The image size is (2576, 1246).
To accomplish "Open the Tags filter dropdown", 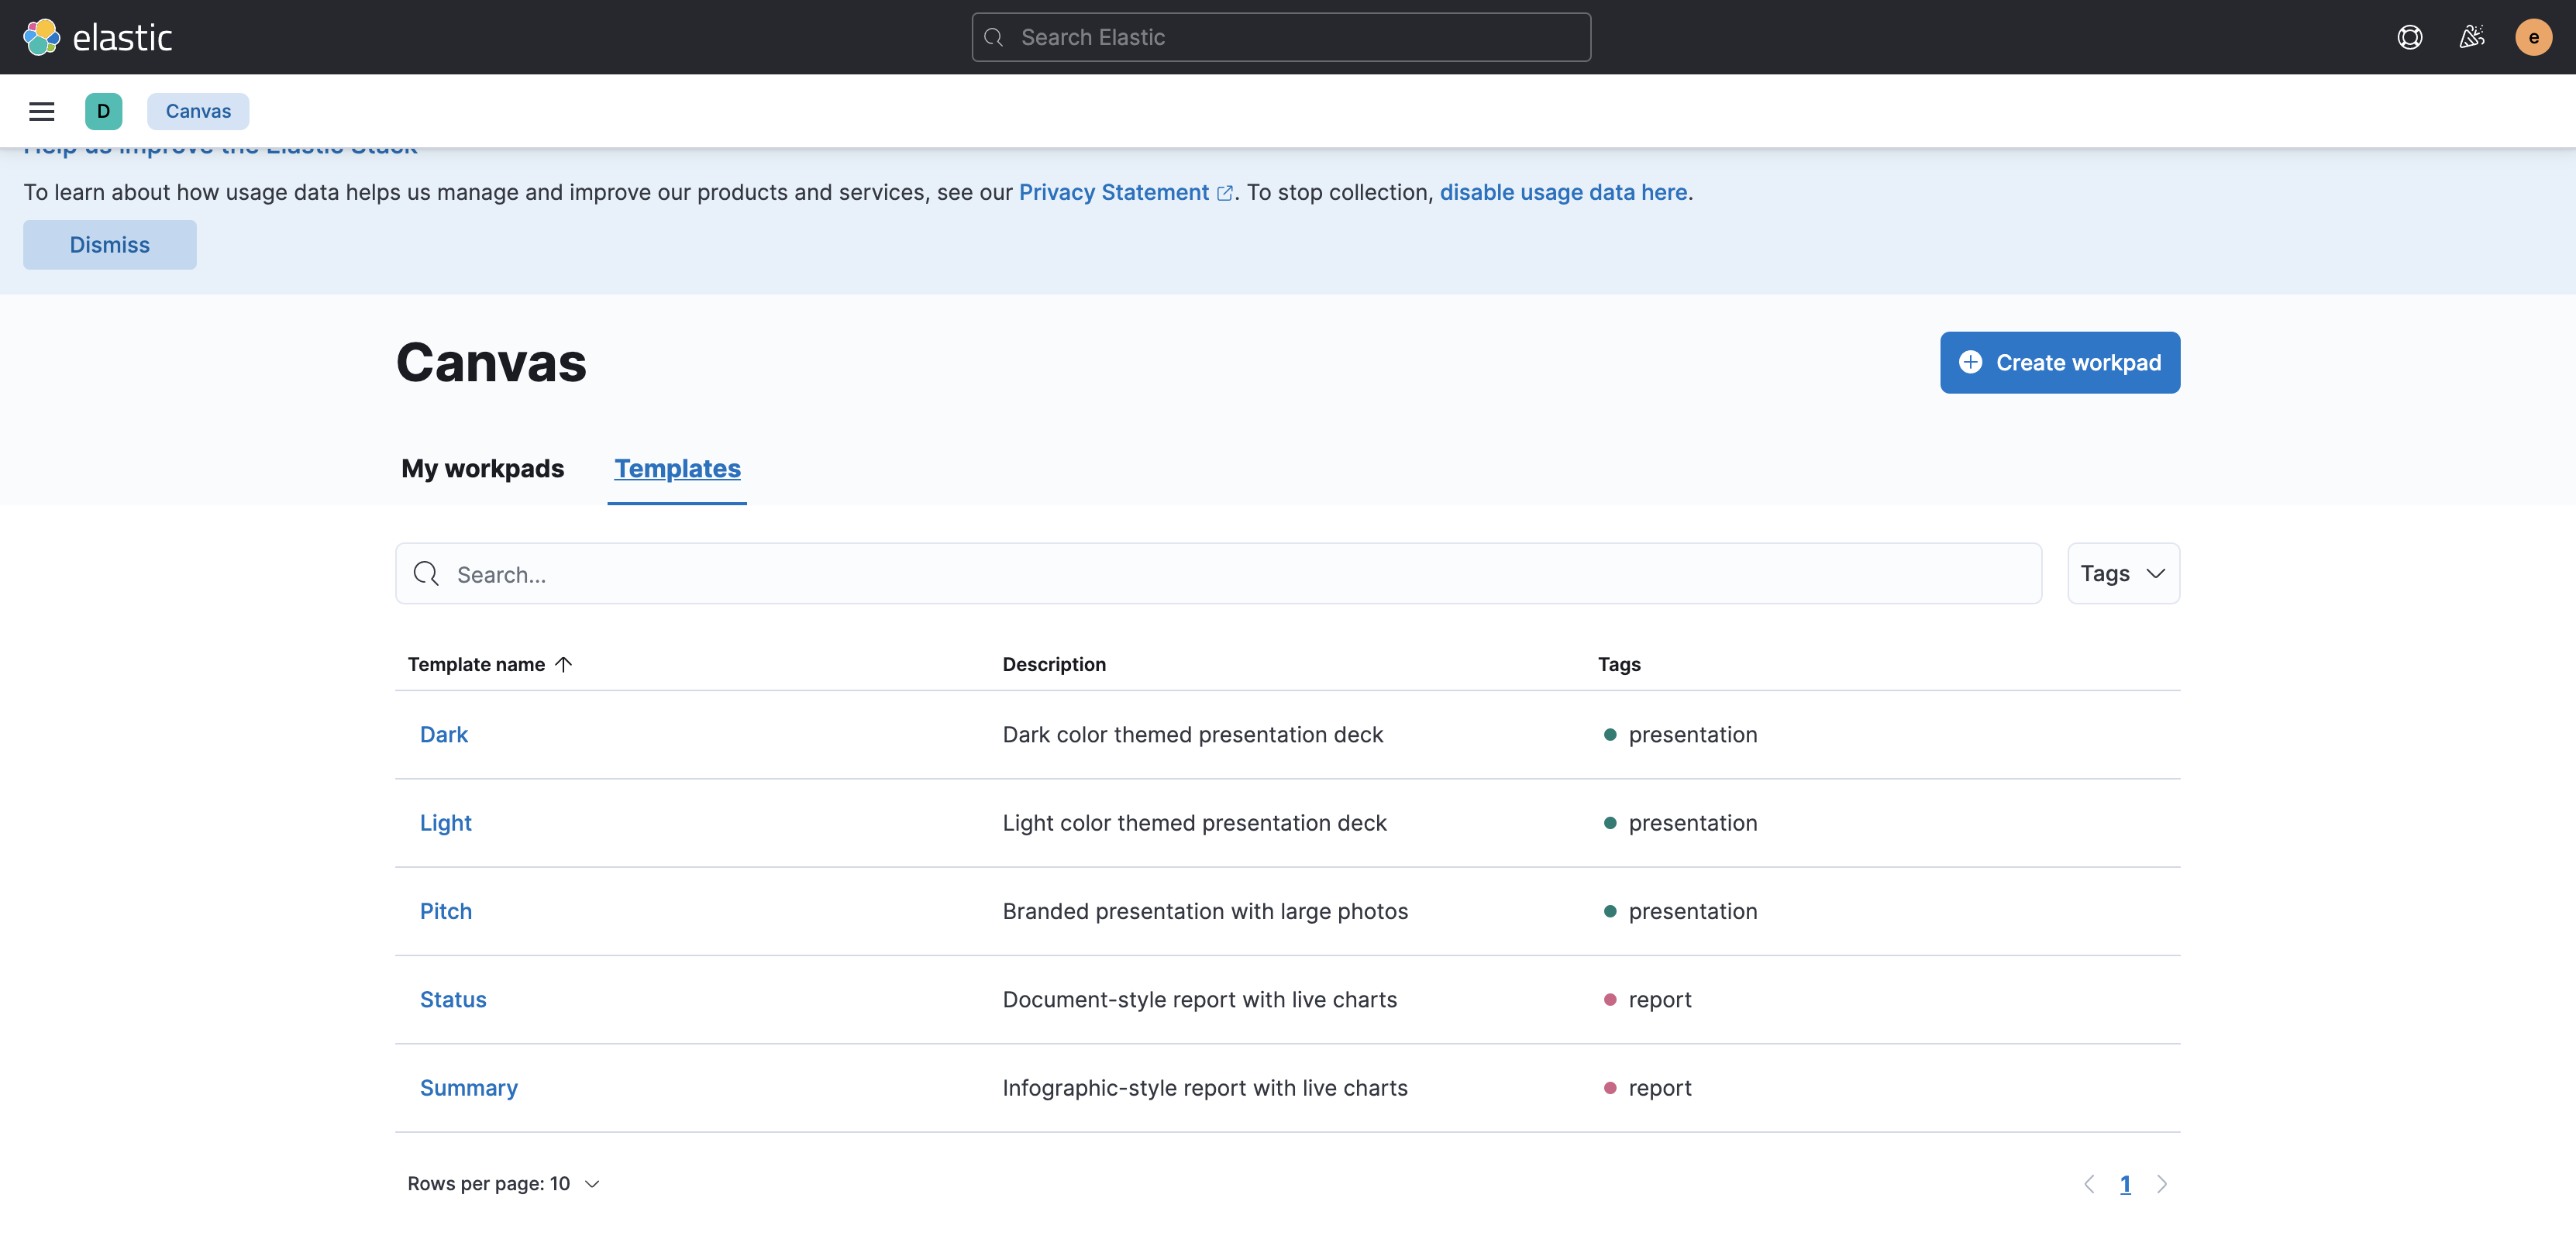I will [x=2123, y=573].
